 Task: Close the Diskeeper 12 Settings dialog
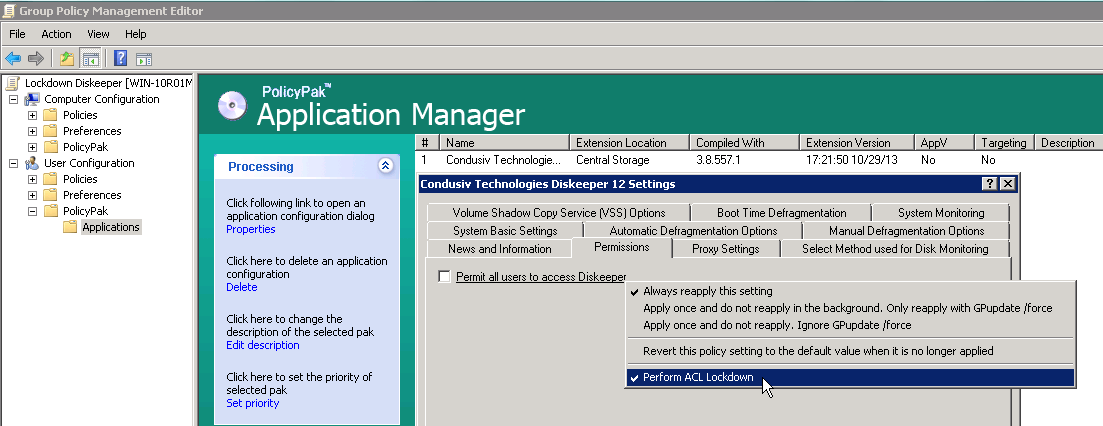click(1007, 183)
